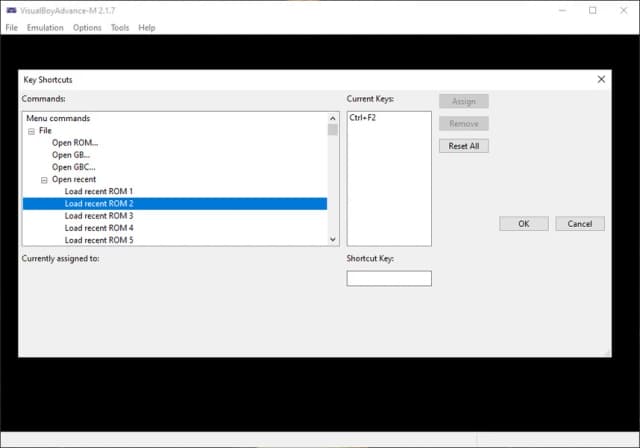This screenshot has height=448, width=640.
Task: Open the Emulation menu
Action: (x=45, y=28)
